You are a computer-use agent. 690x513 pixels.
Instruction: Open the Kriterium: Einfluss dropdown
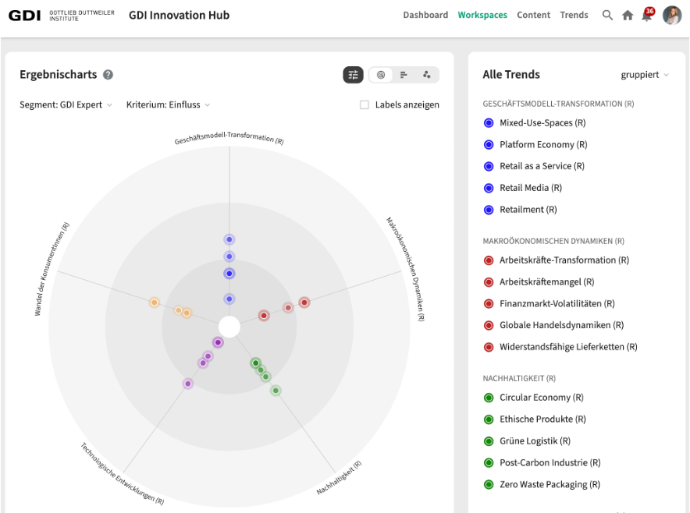168,105
